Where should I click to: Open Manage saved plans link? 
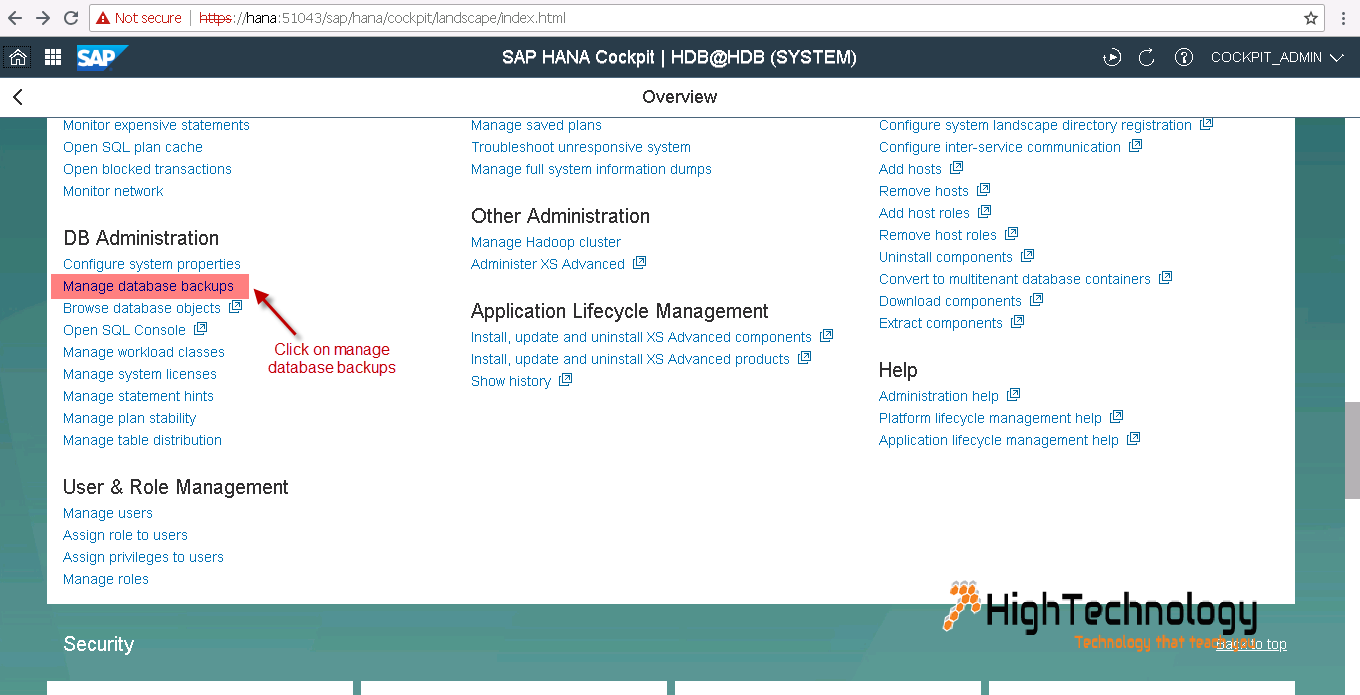(536, 125)
